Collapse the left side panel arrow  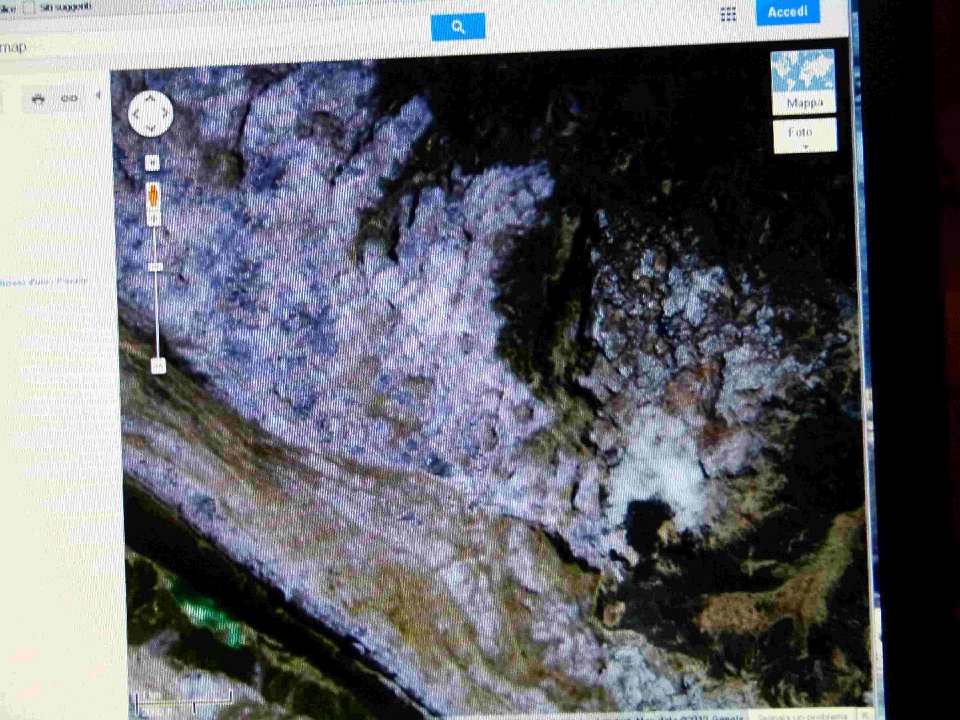tap(98, 96)
